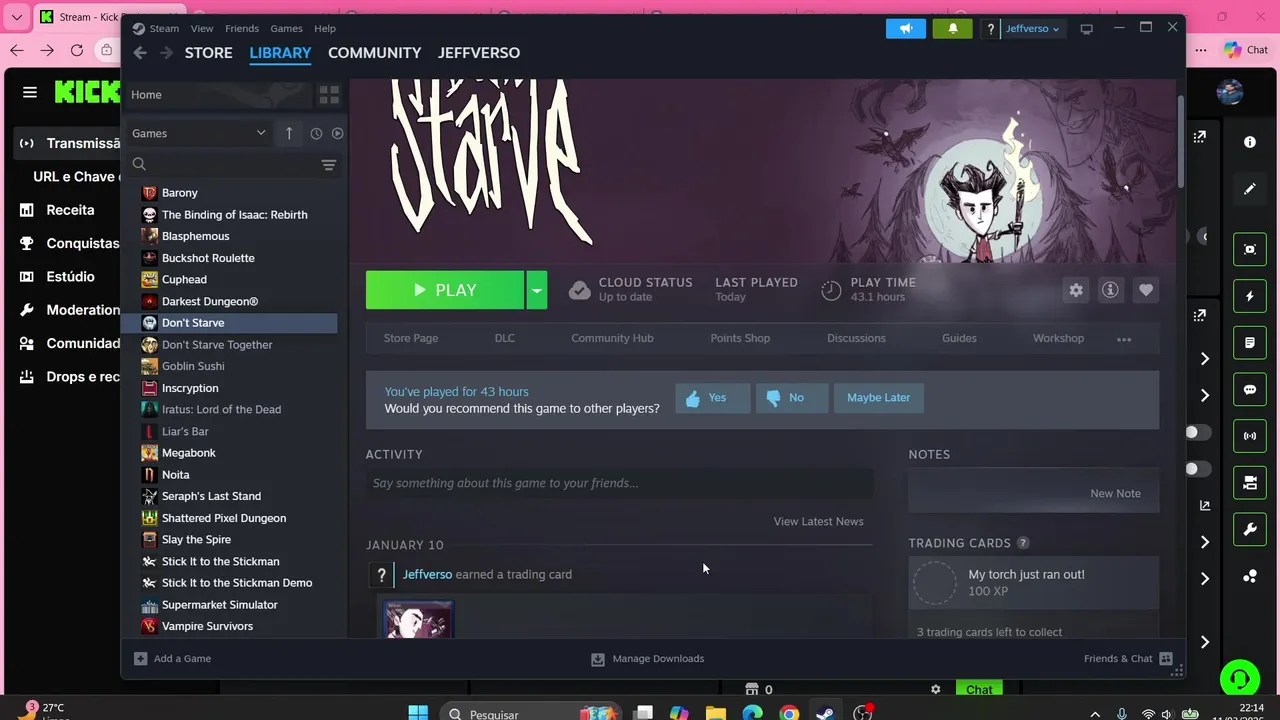Screen dimensions: 1280x720
Task: Open launch options arrow beside PLAY
Action: tap(537, 290)
